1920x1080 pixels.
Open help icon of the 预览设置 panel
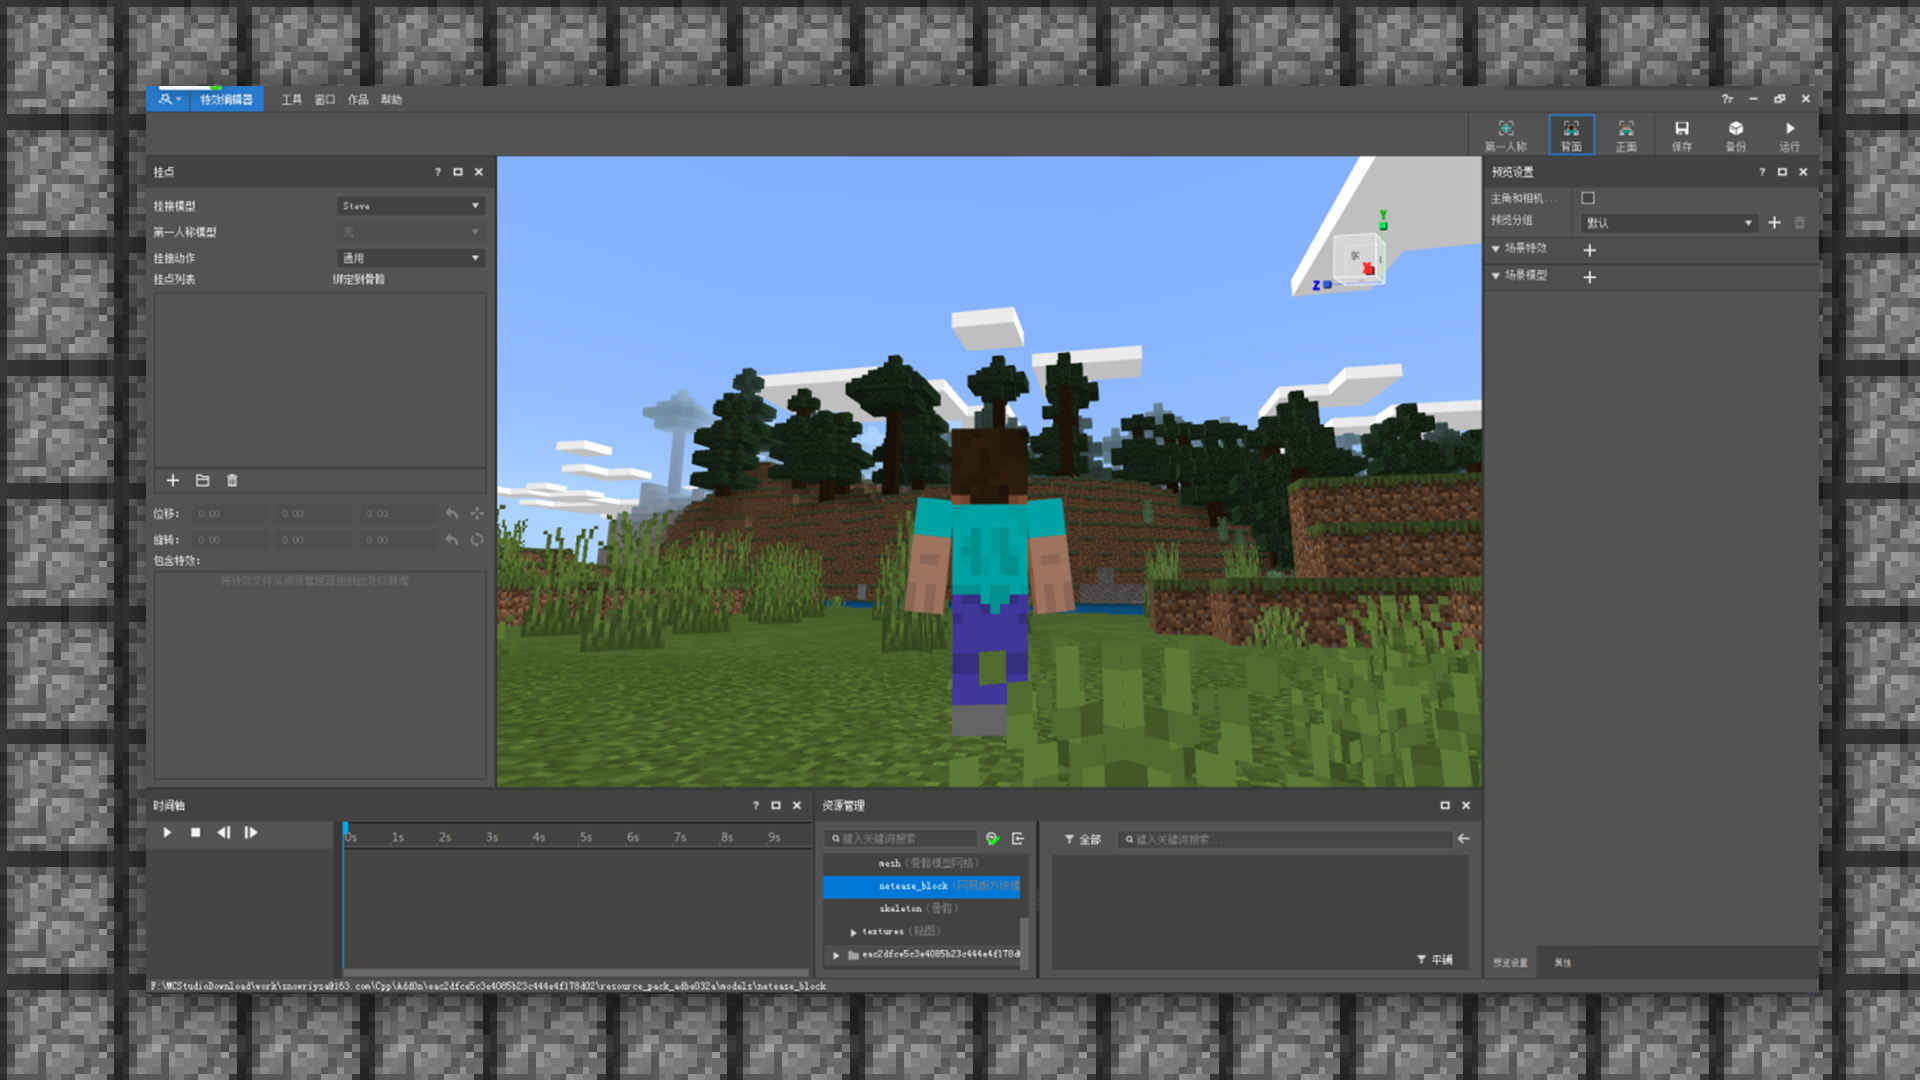[x=1762, y=172]
